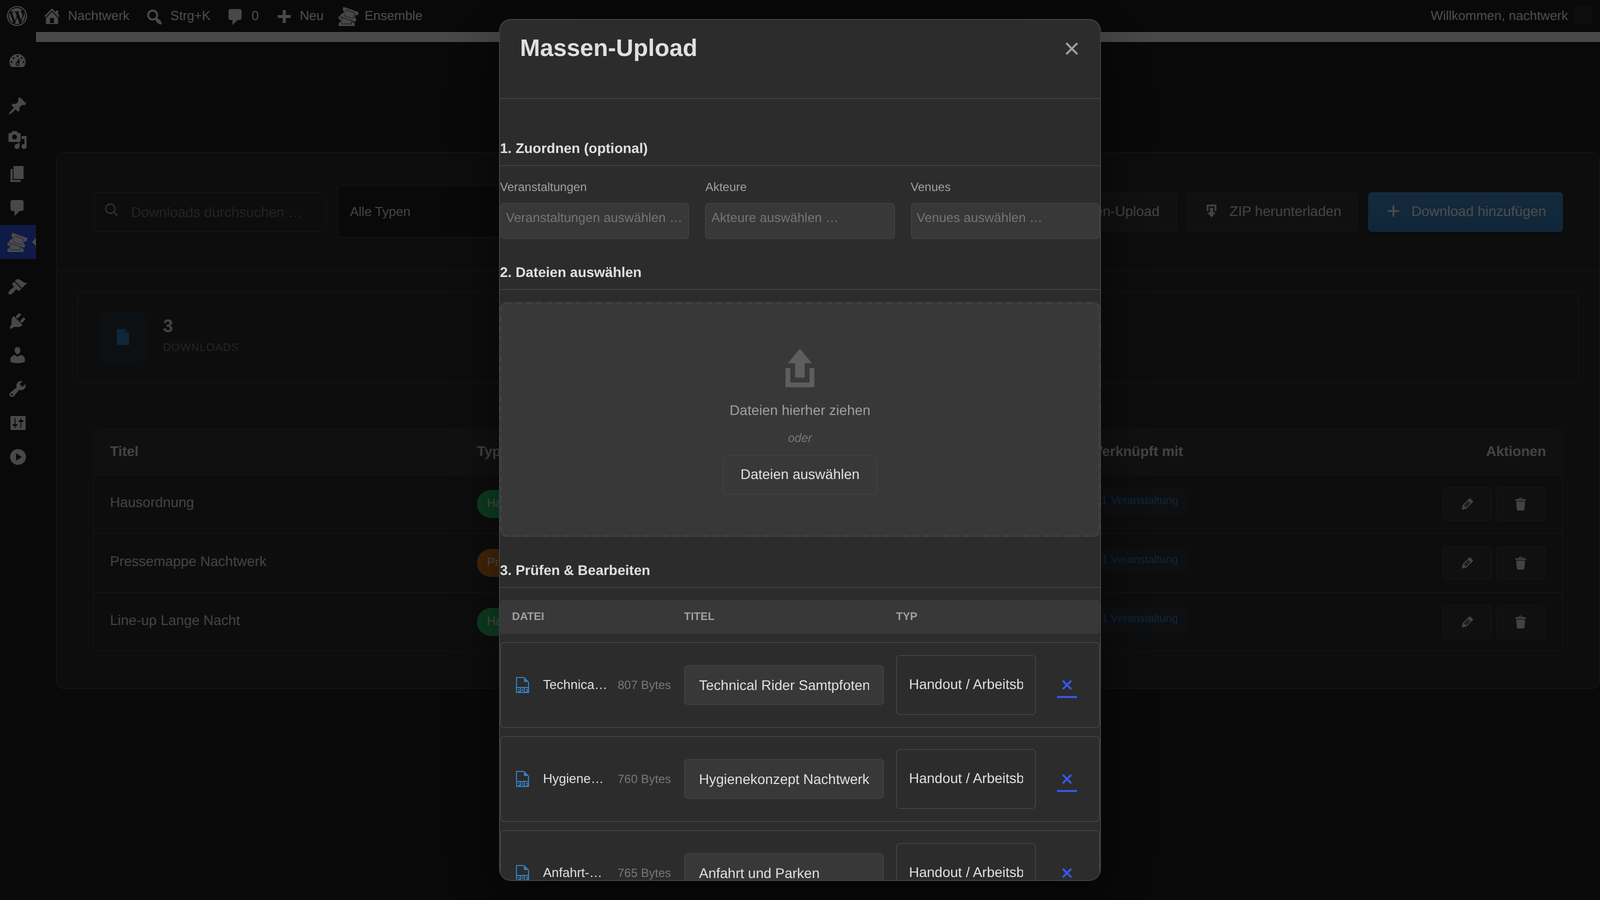Click the collapse menu play icon
Image resolution: width=1600 pixels, height=900 pixels.
[x=17, y=457]
